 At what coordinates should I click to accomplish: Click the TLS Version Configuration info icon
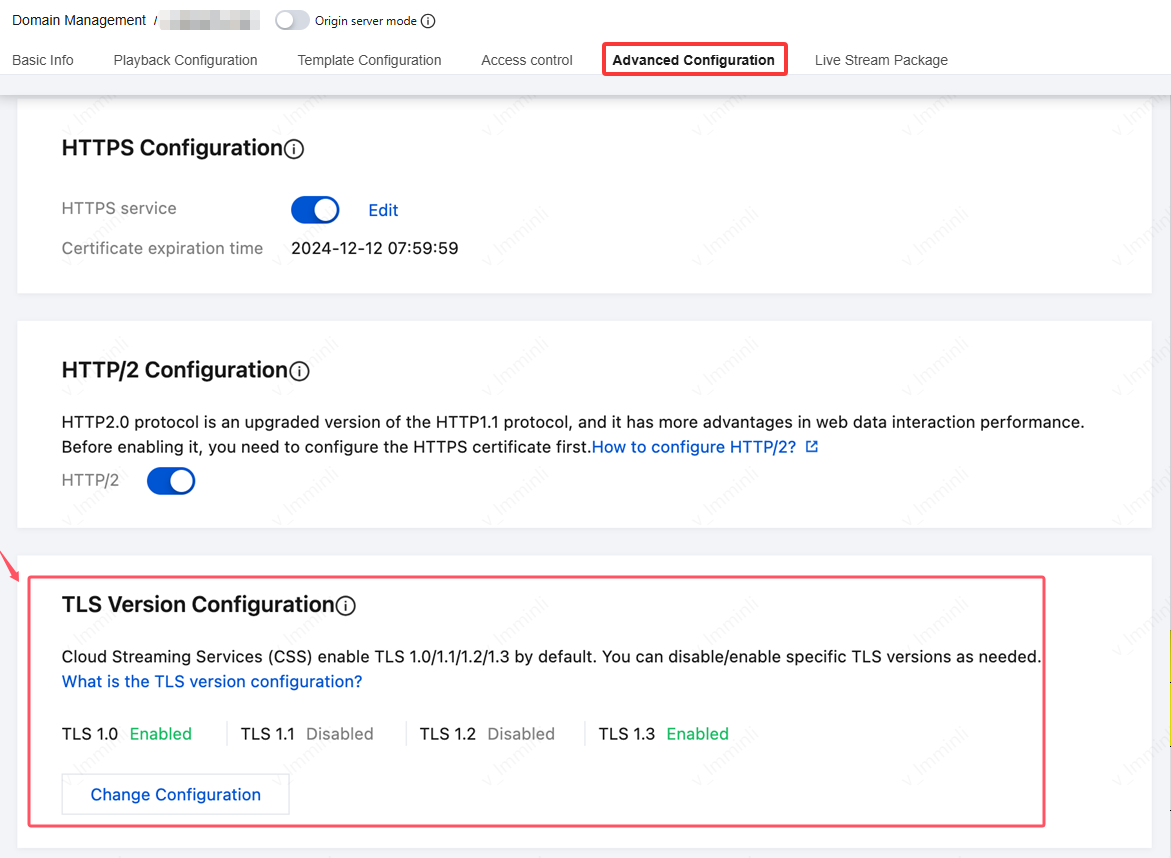[x=345, y=605]
